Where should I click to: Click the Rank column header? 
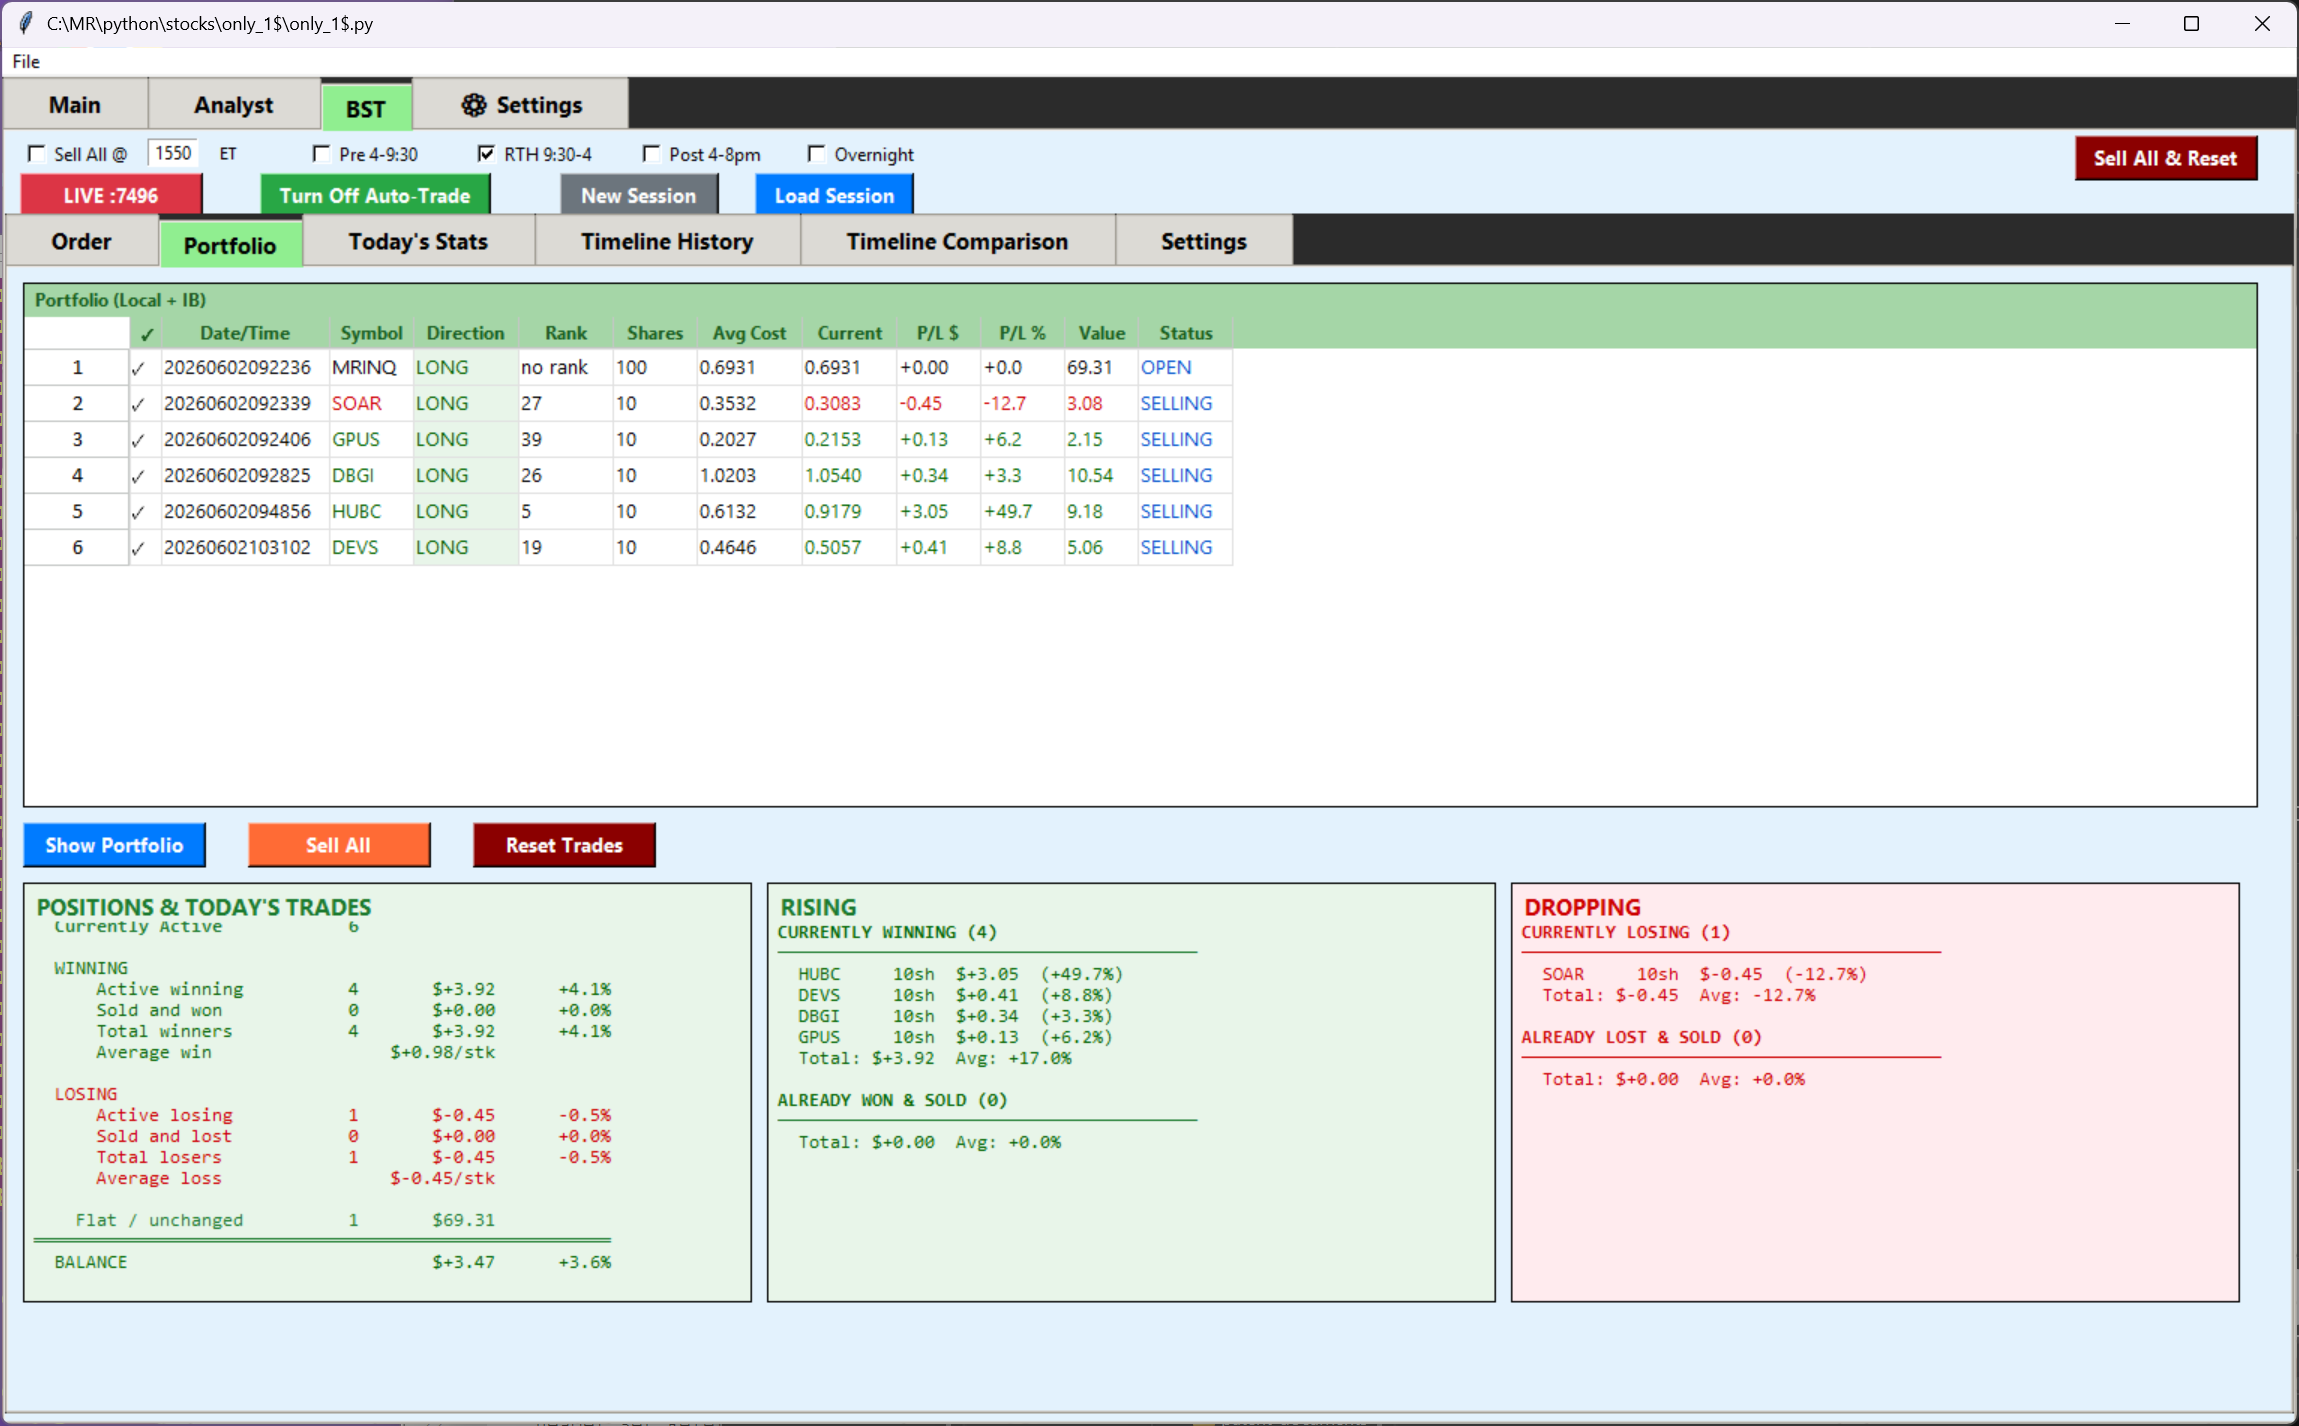click(566, 333)
